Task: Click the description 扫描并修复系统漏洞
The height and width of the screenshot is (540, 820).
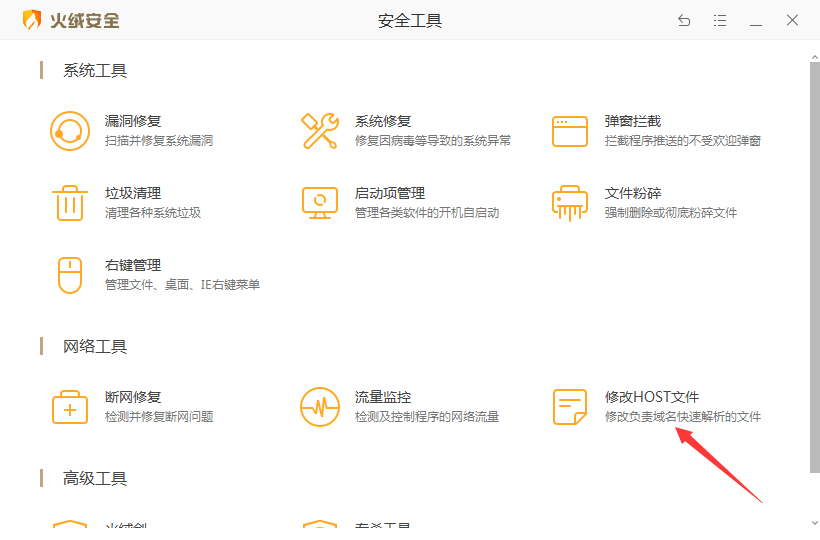Action: pos(159,141)
